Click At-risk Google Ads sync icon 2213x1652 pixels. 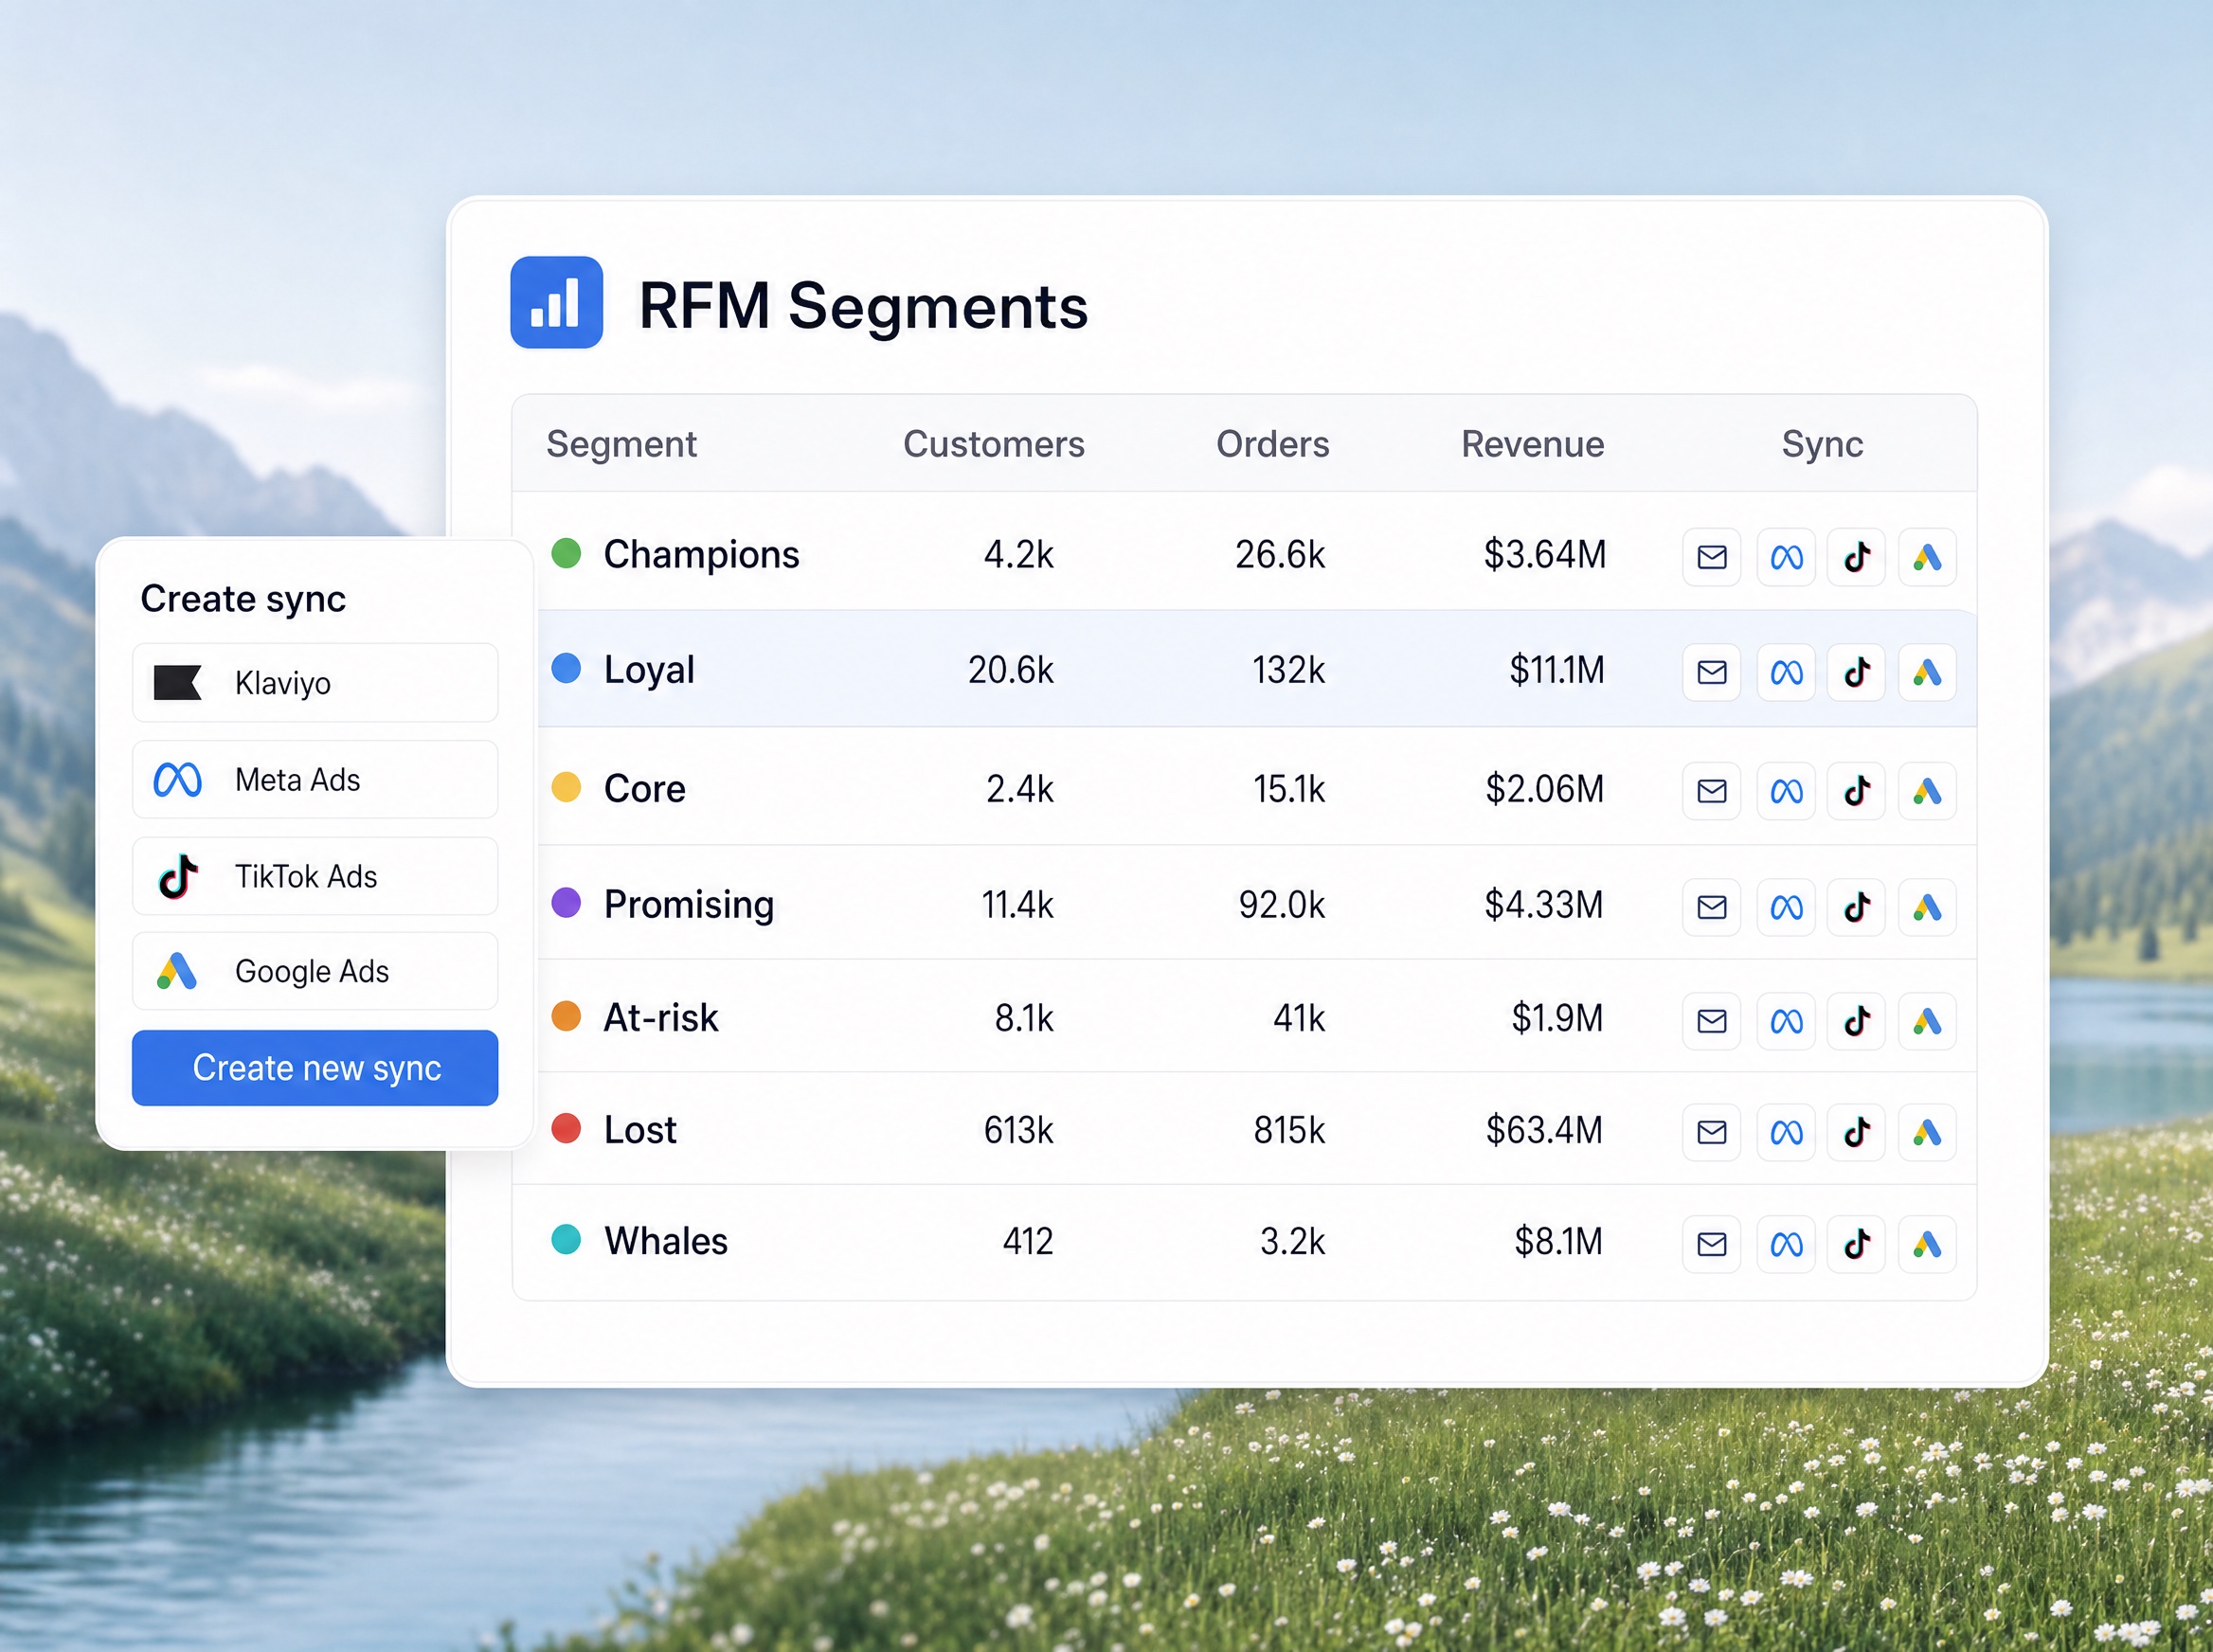click(1927, 1021)
